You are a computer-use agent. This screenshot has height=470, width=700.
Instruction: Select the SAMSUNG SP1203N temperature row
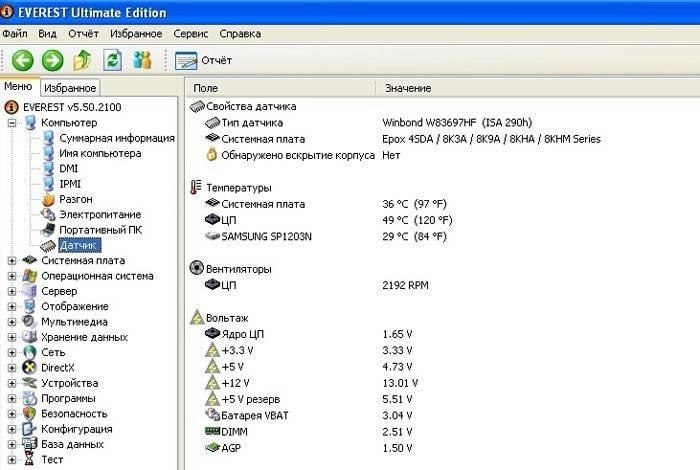point(268,235)
